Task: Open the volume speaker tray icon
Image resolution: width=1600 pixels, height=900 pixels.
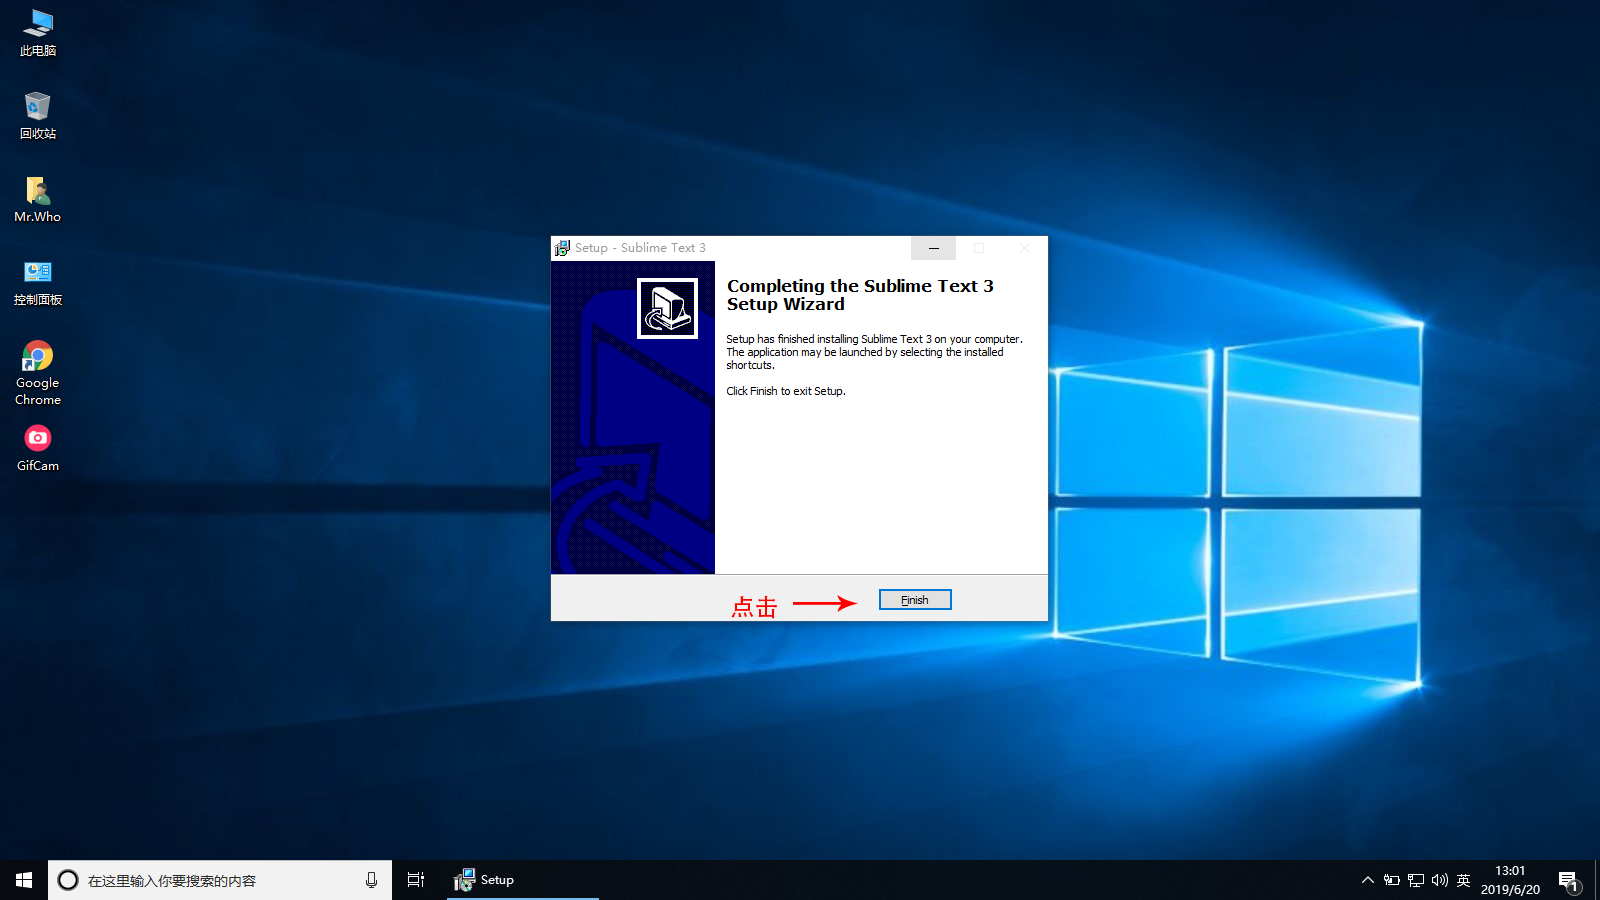Action: pos(1439,880)
